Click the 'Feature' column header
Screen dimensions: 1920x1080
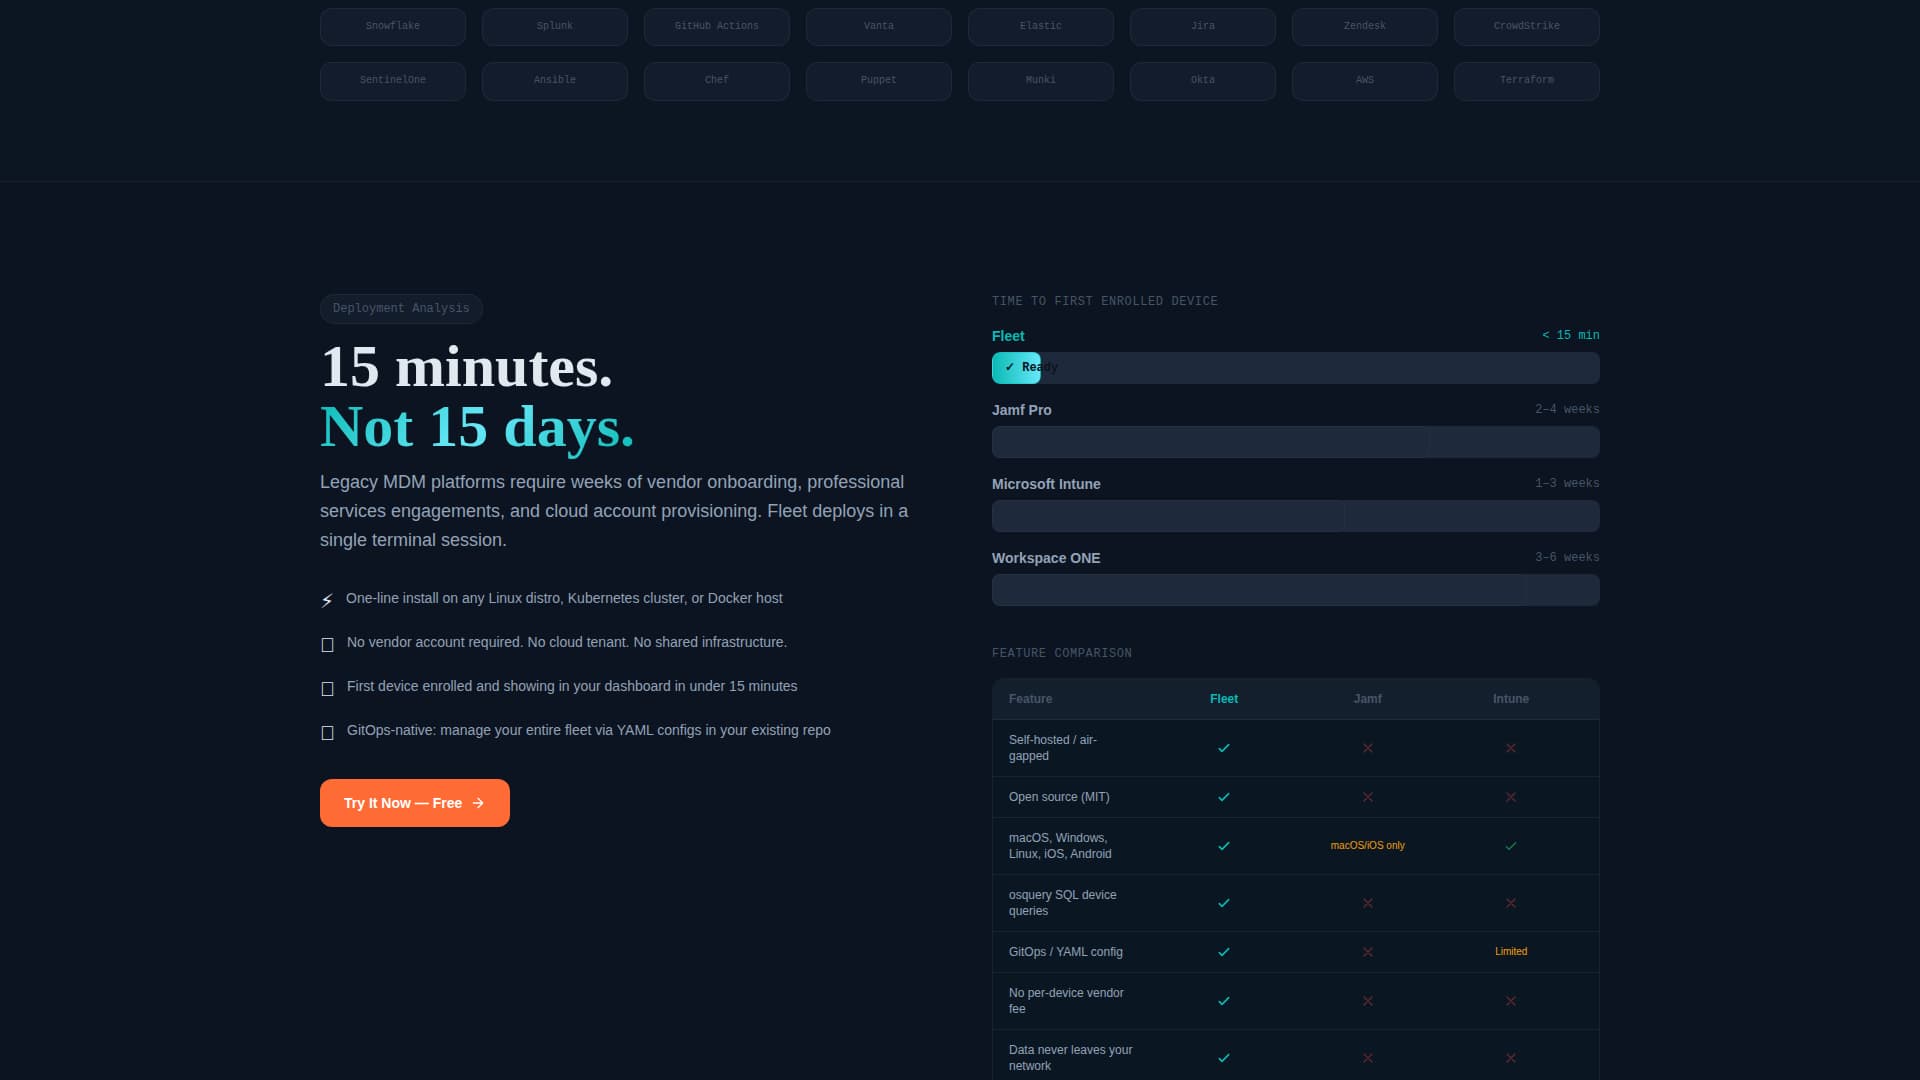[1030, 699]
